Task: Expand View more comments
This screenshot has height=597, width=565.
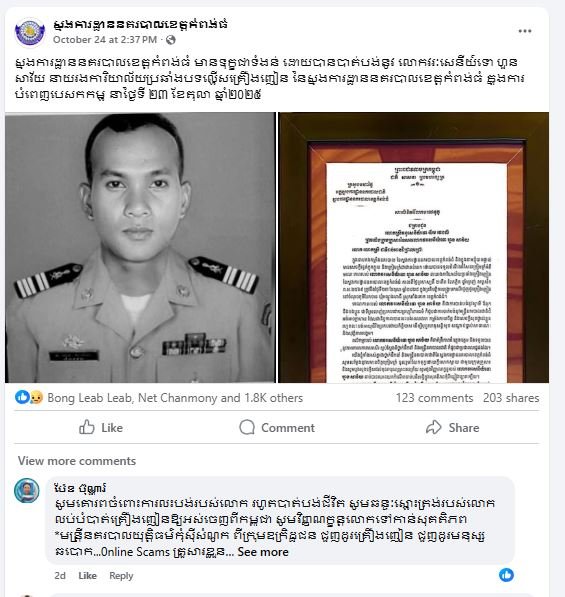Action: click(77, 461)
